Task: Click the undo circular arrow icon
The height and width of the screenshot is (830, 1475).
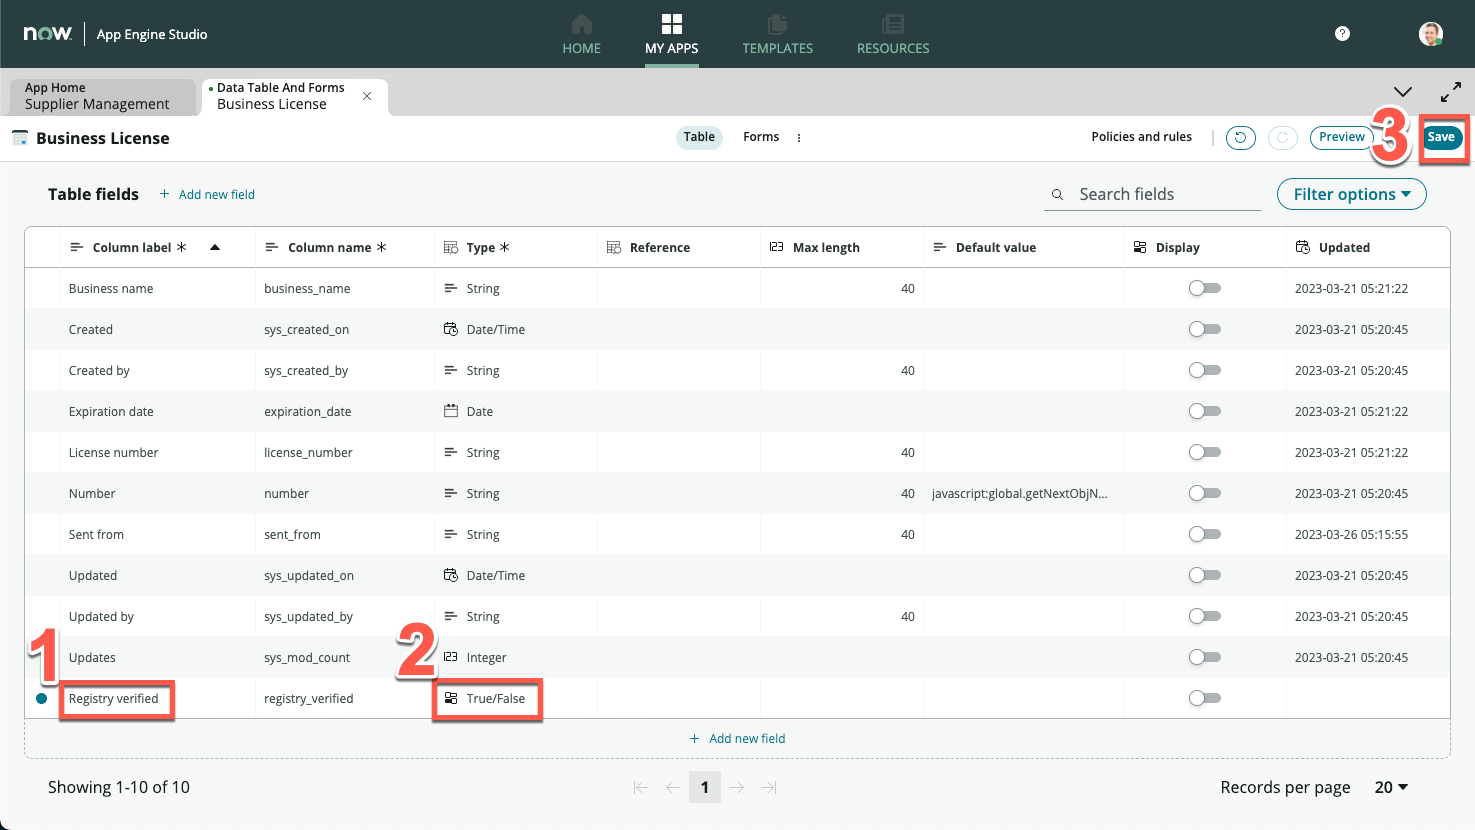Action: tap(1240, 138)
